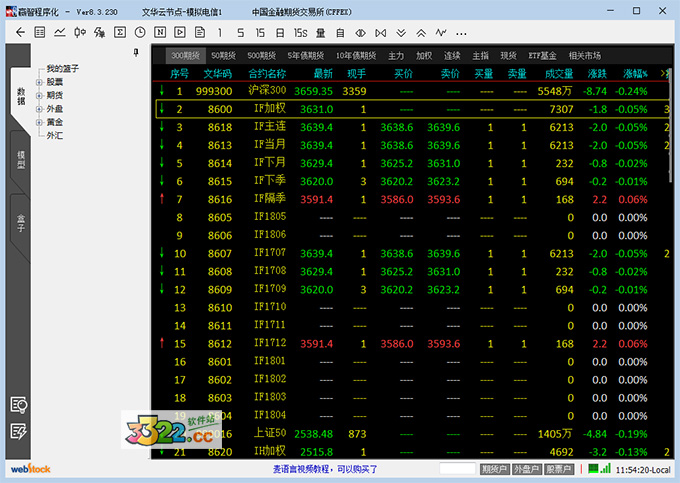Open the edit note icon on the sidebar

click(19, 431)
